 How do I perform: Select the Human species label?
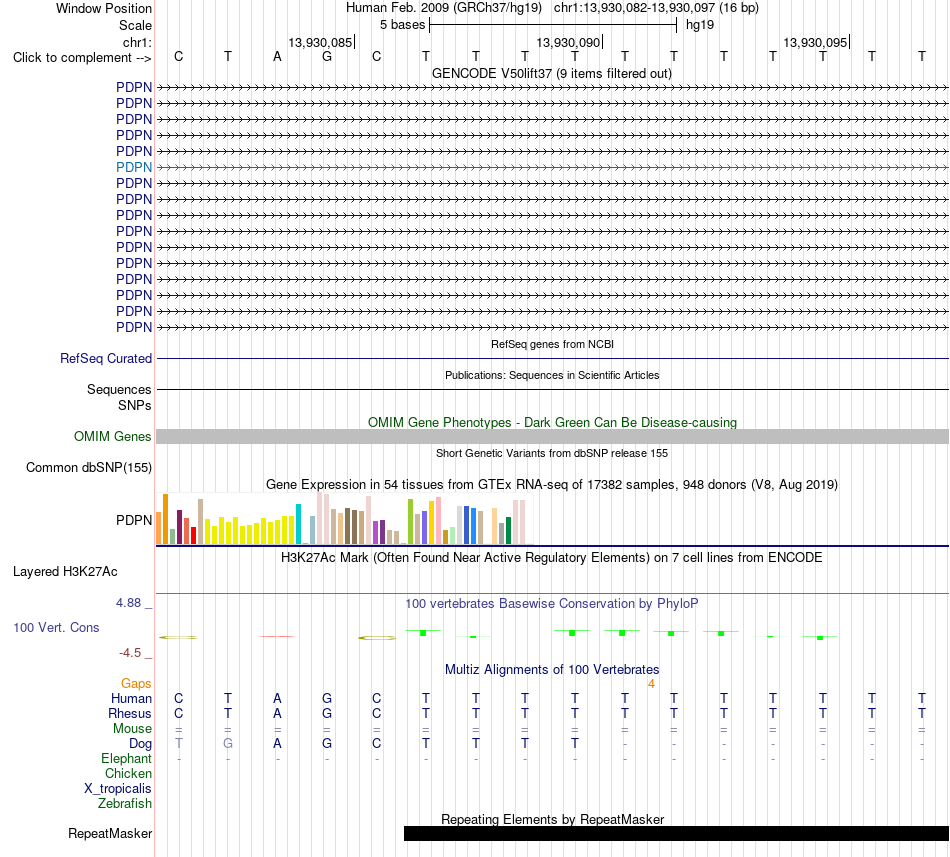(131, 698)
